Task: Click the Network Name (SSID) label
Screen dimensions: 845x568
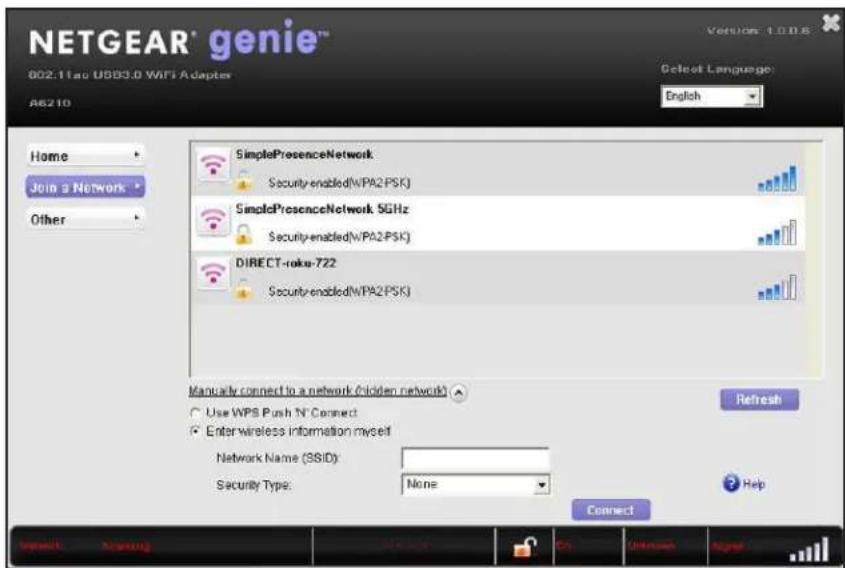Action: [277, 458]
